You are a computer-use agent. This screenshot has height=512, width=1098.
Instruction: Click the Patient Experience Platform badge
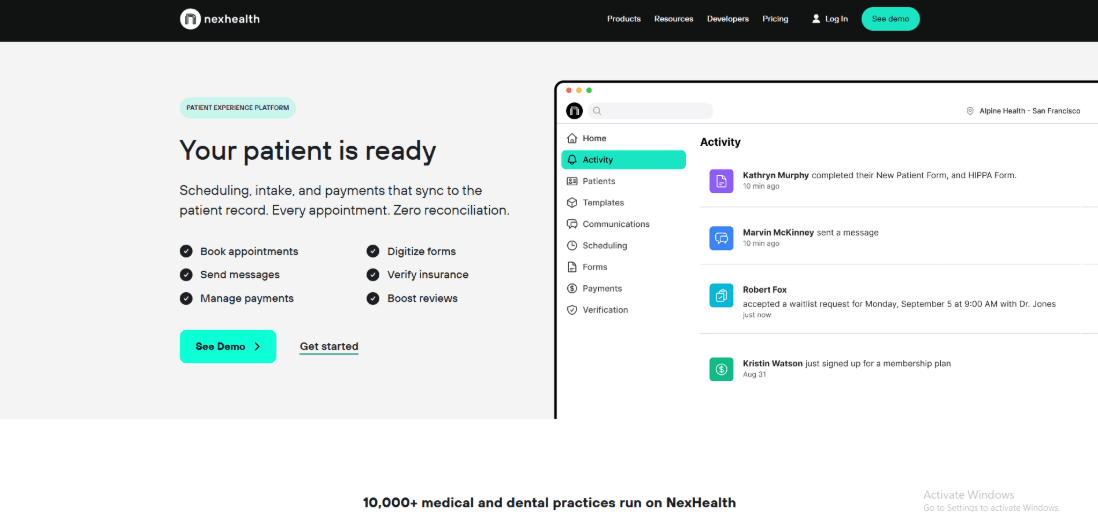pos(237,108)
